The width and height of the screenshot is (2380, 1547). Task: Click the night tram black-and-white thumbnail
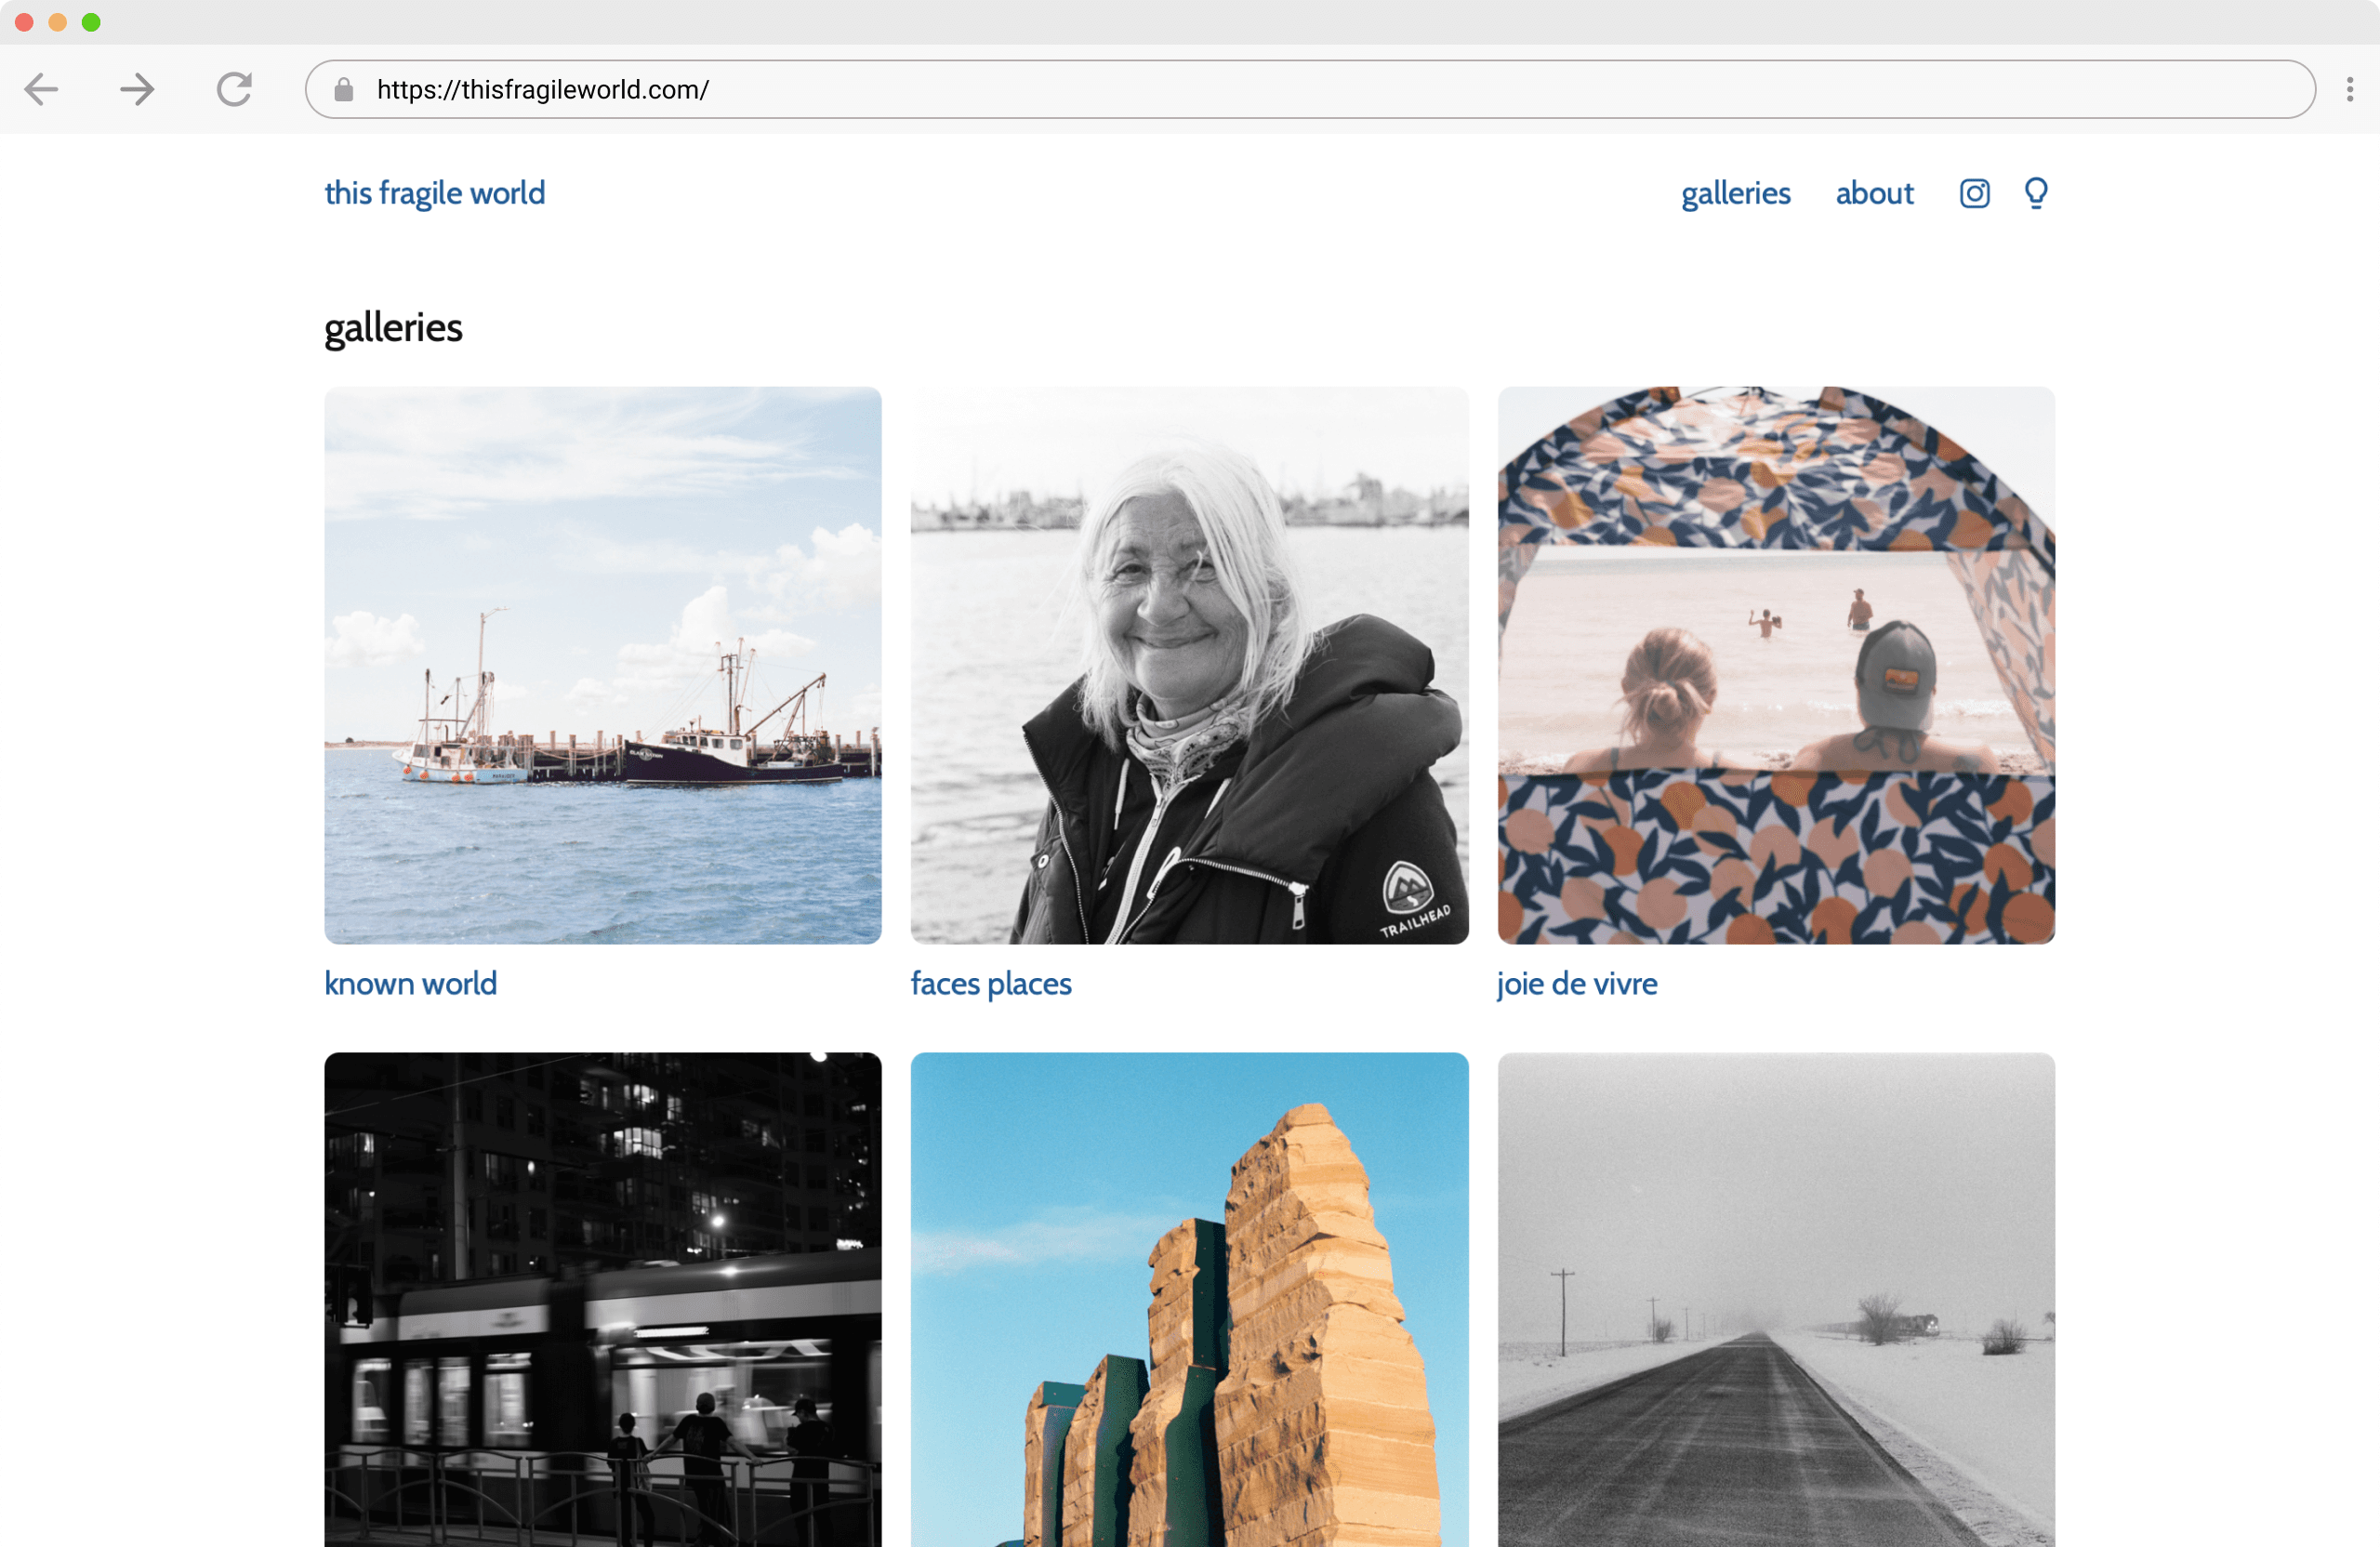[603, 1300]
